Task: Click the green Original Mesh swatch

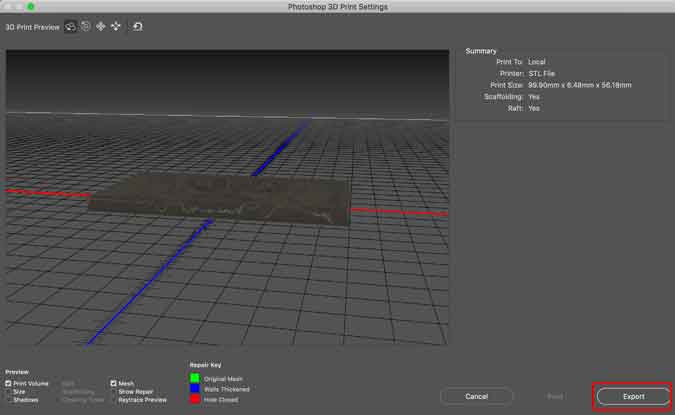Action: tap(194, 379)
